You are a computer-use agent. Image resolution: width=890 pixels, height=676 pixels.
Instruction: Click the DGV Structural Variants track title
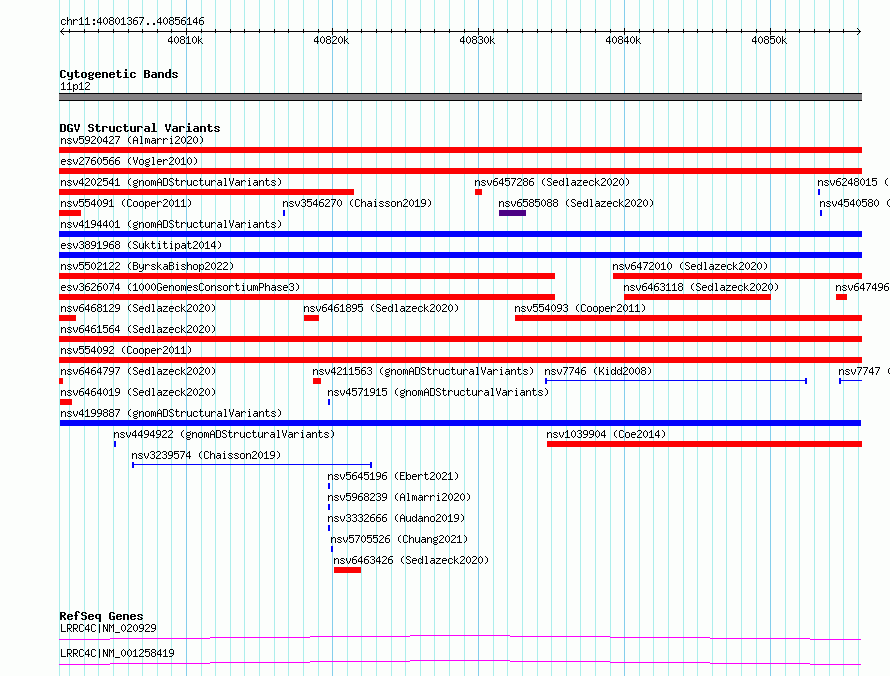click(x=140, y=128)
